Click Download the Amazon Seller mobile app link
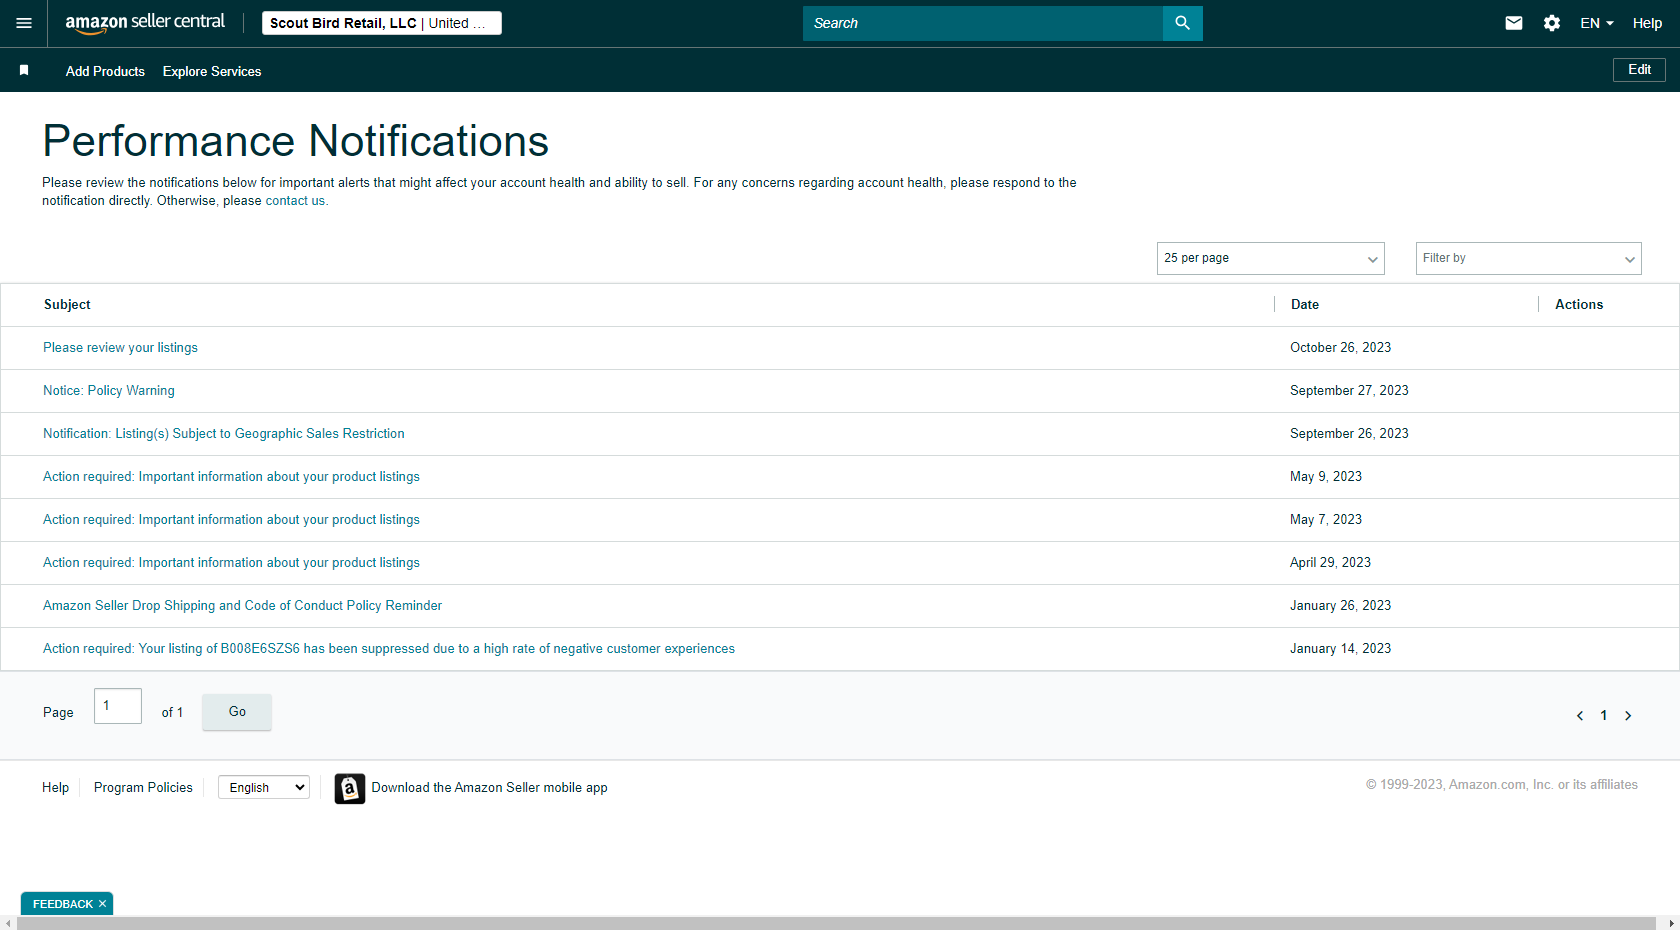Viewport: 1680px width, 930px height. (x=490, y=788)
